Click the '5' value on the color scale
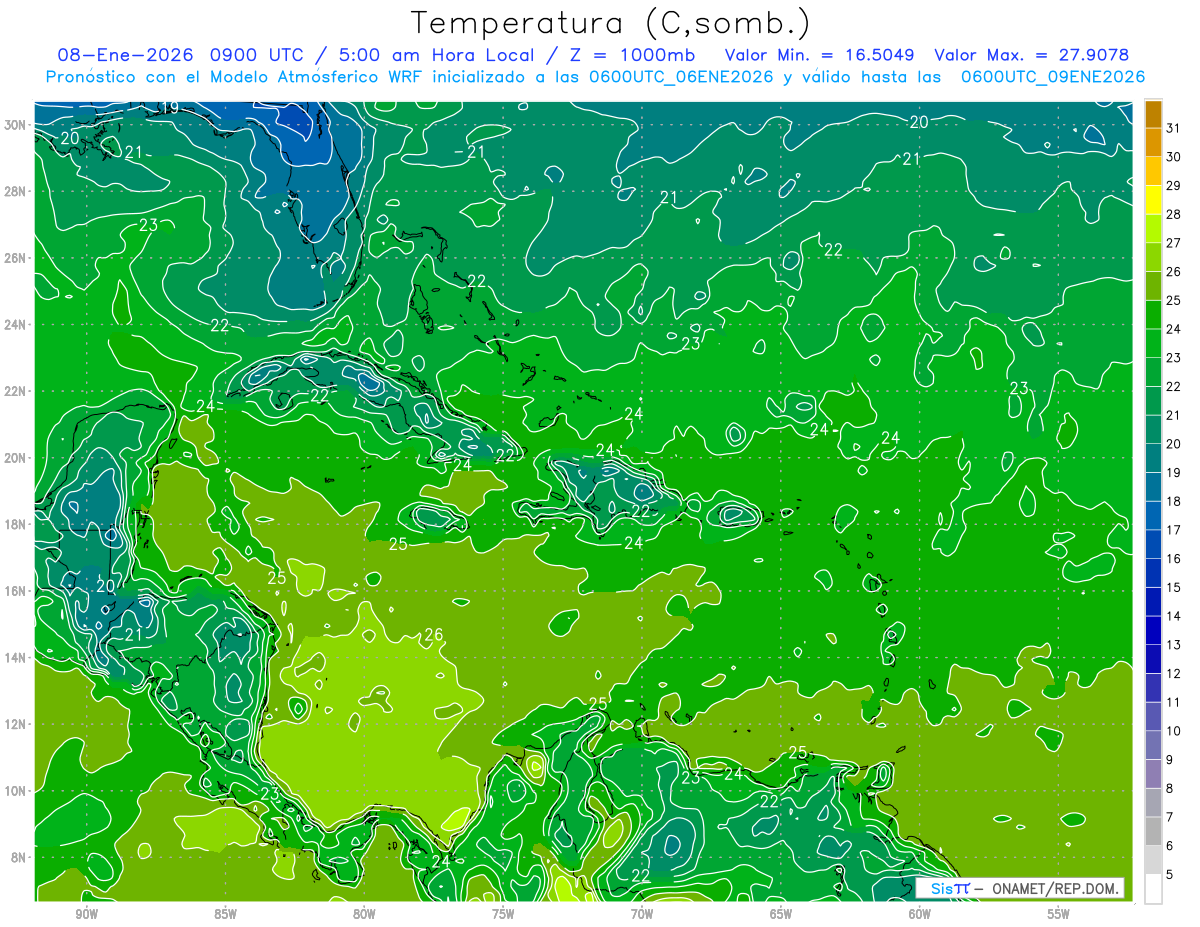1200x927 pixels. coord(1170,875)
